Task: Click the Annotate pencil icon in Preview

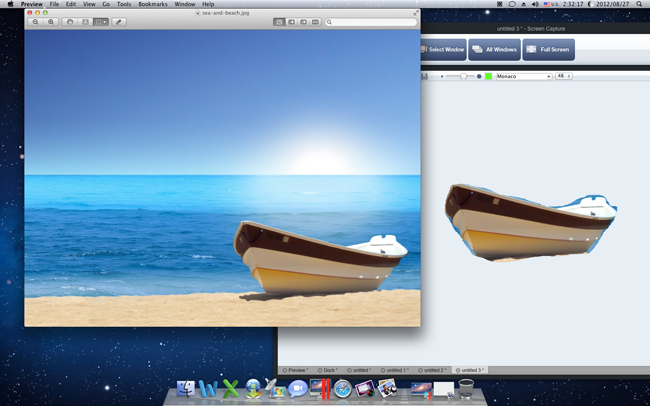Action: (118, 21)
